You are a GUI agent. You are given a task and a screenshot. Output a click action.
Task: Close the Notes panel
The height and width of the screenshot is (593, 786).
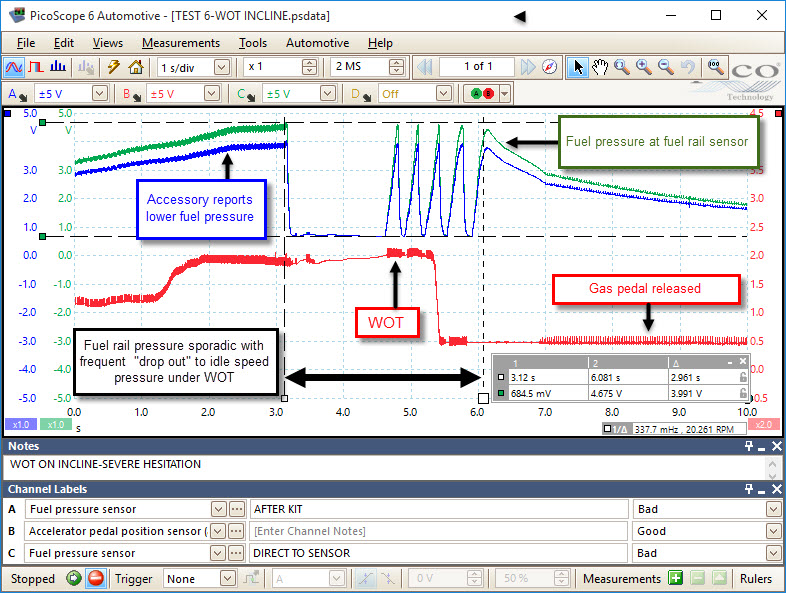[776, 446]
